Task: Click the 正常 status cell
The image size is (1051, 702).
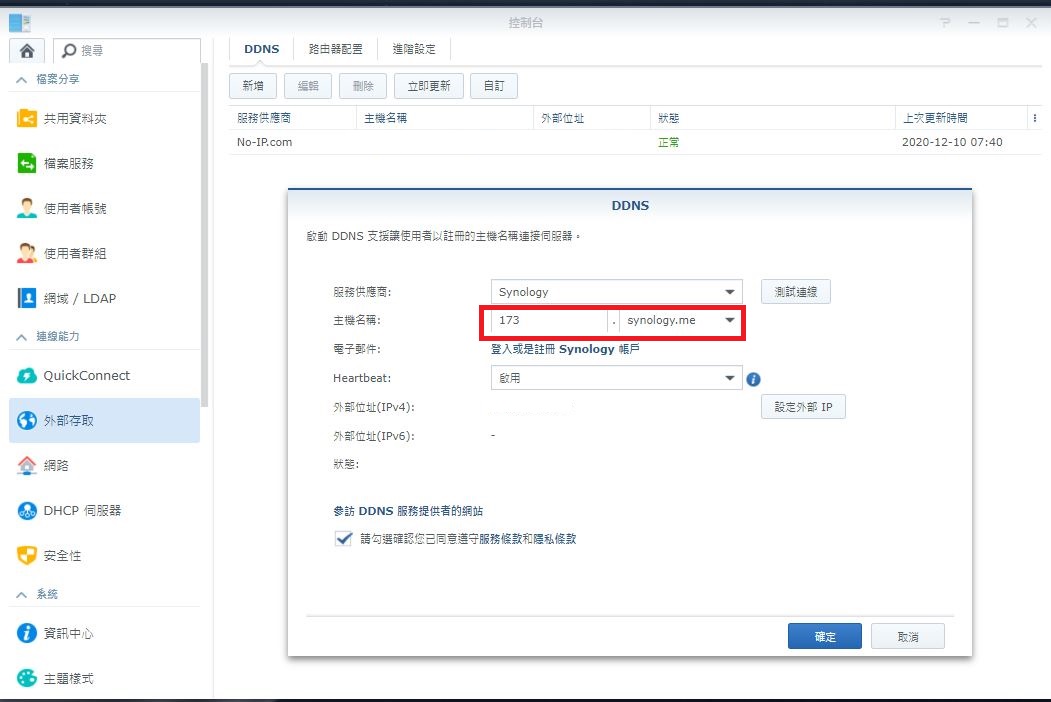Action: (x=668, y=142)
